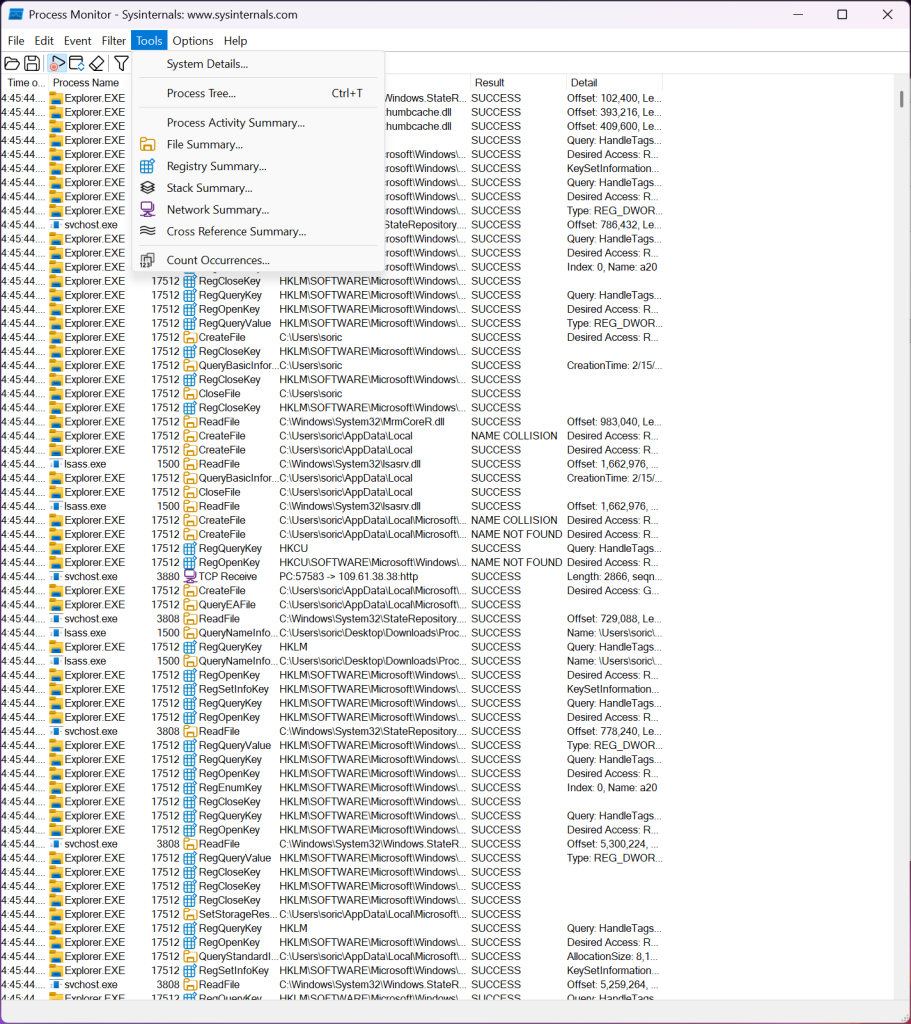
Task: Click the QueryEAFile operation text
Action: 227,605
